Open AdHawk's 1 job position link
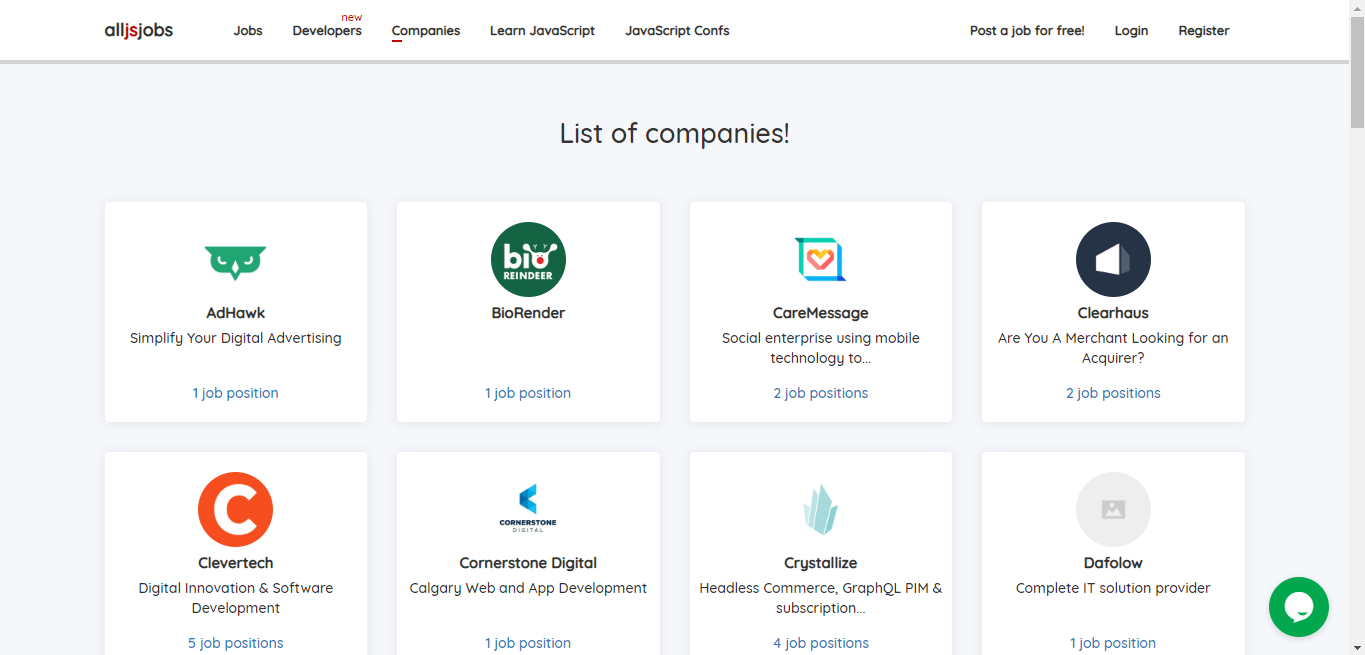 [235, 392]
